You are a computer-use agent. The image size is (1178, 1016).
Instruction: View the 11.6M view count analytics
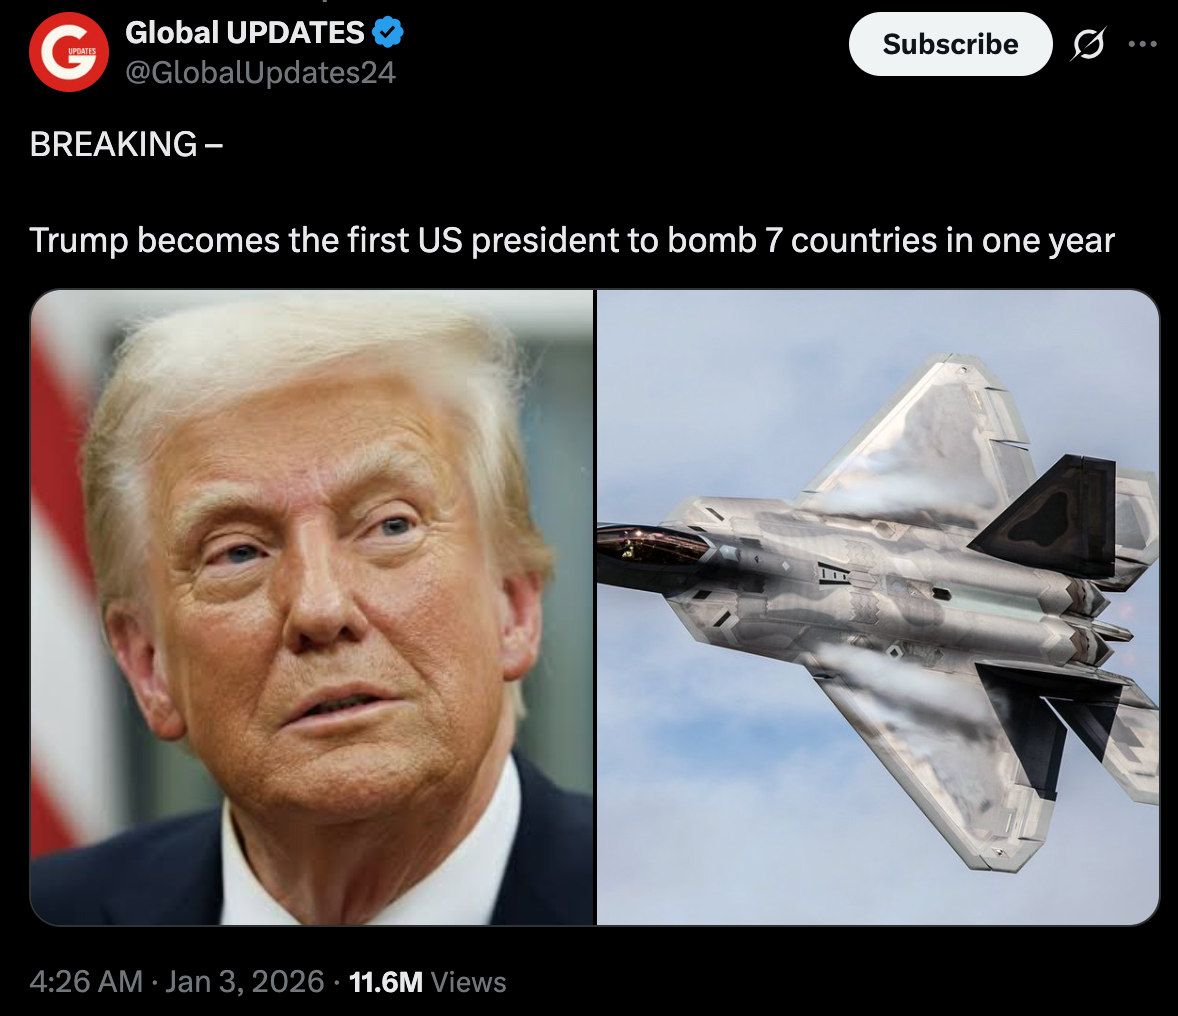pos(386,981)
